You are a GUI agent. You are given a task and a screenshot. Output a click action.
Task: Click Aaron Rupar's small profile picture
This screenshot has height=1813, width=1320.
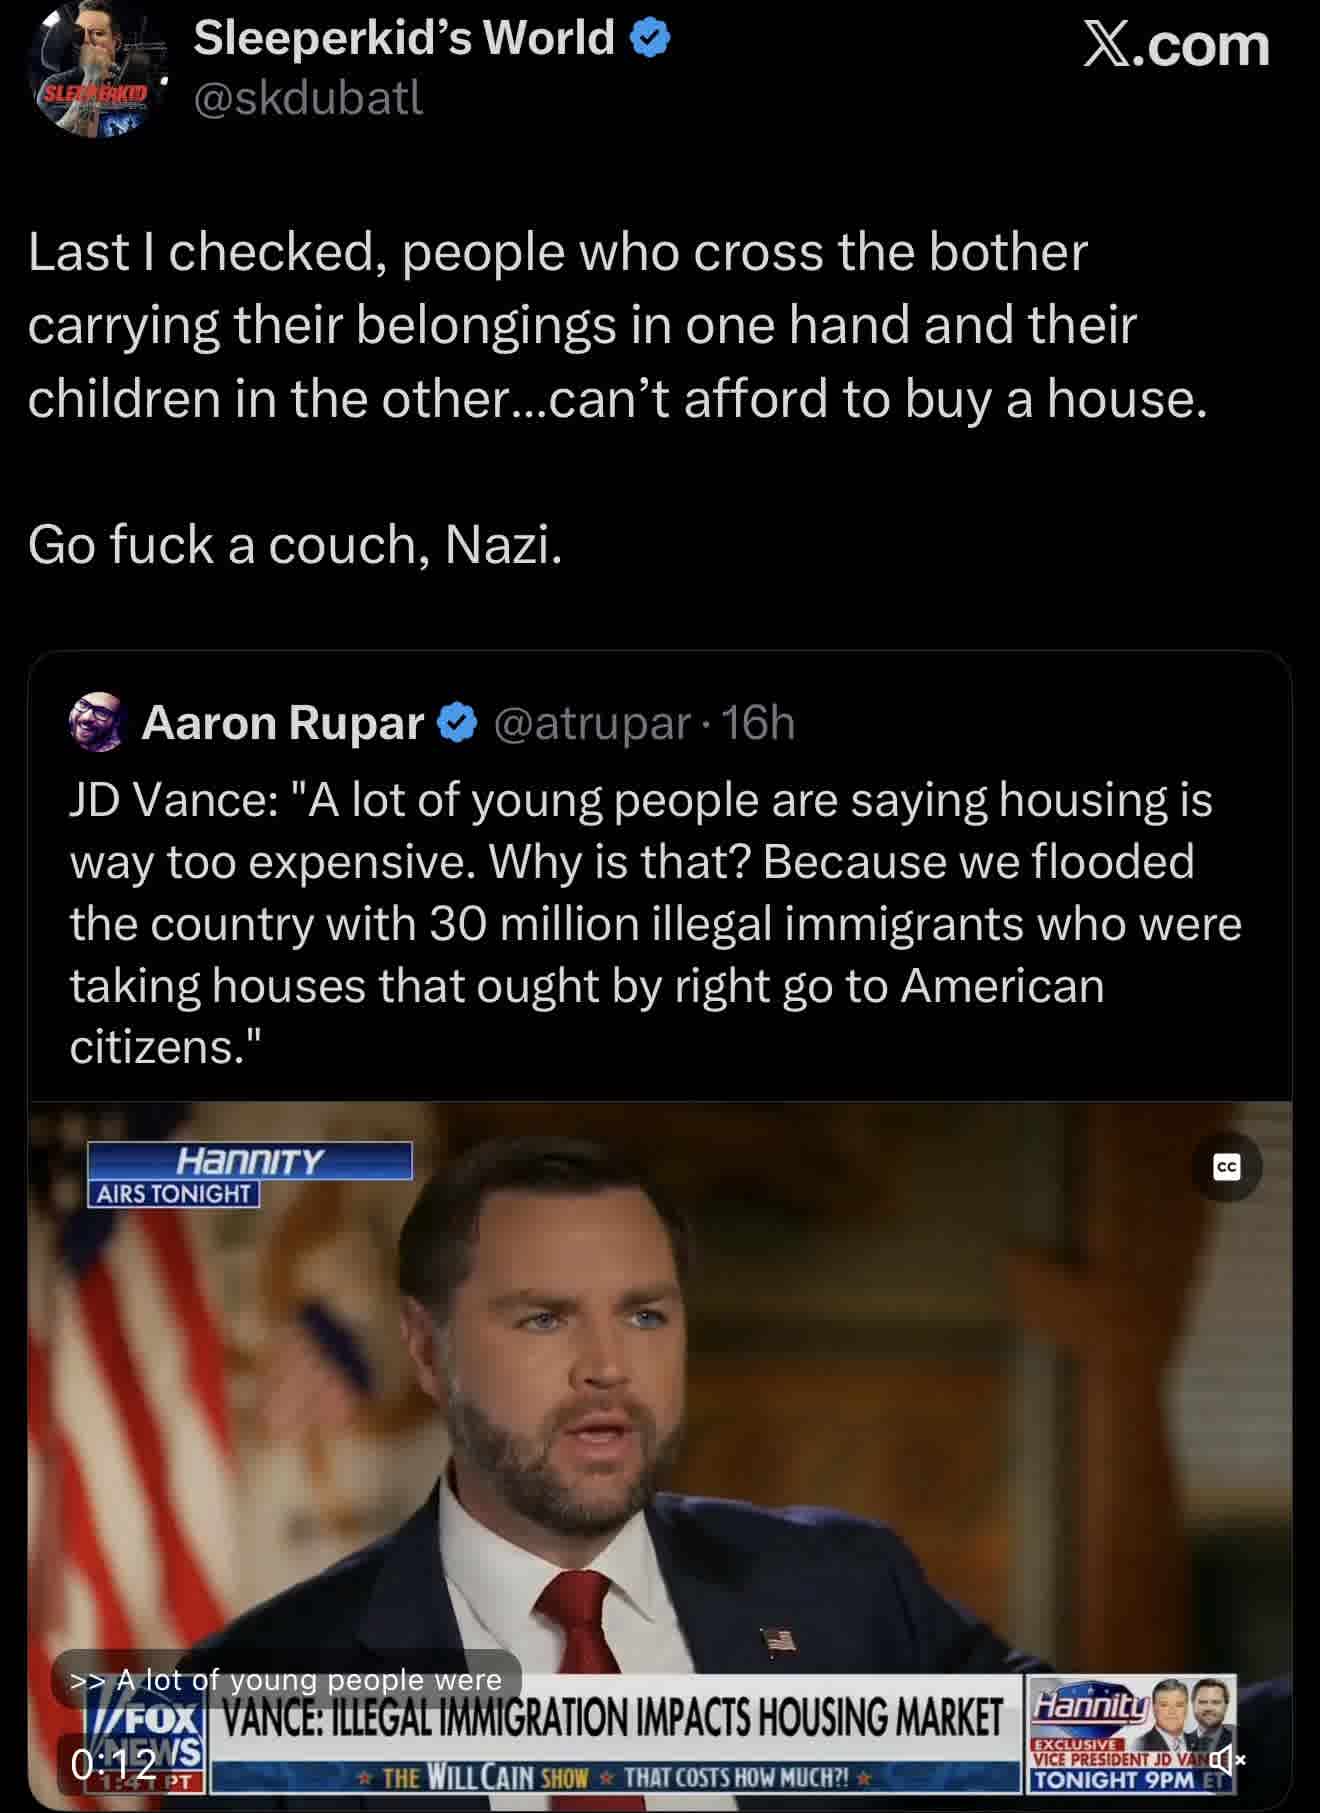coord(97,722)
